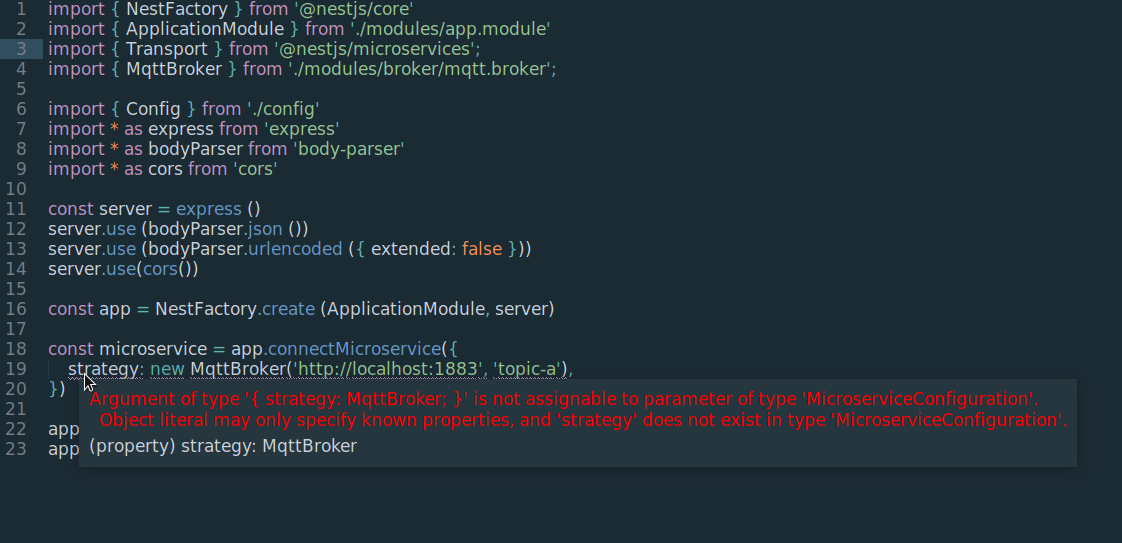The width and height of the screenshot is (1122, 543).
Task: Click line number 19 in the gutter
Action: [16, 368]
